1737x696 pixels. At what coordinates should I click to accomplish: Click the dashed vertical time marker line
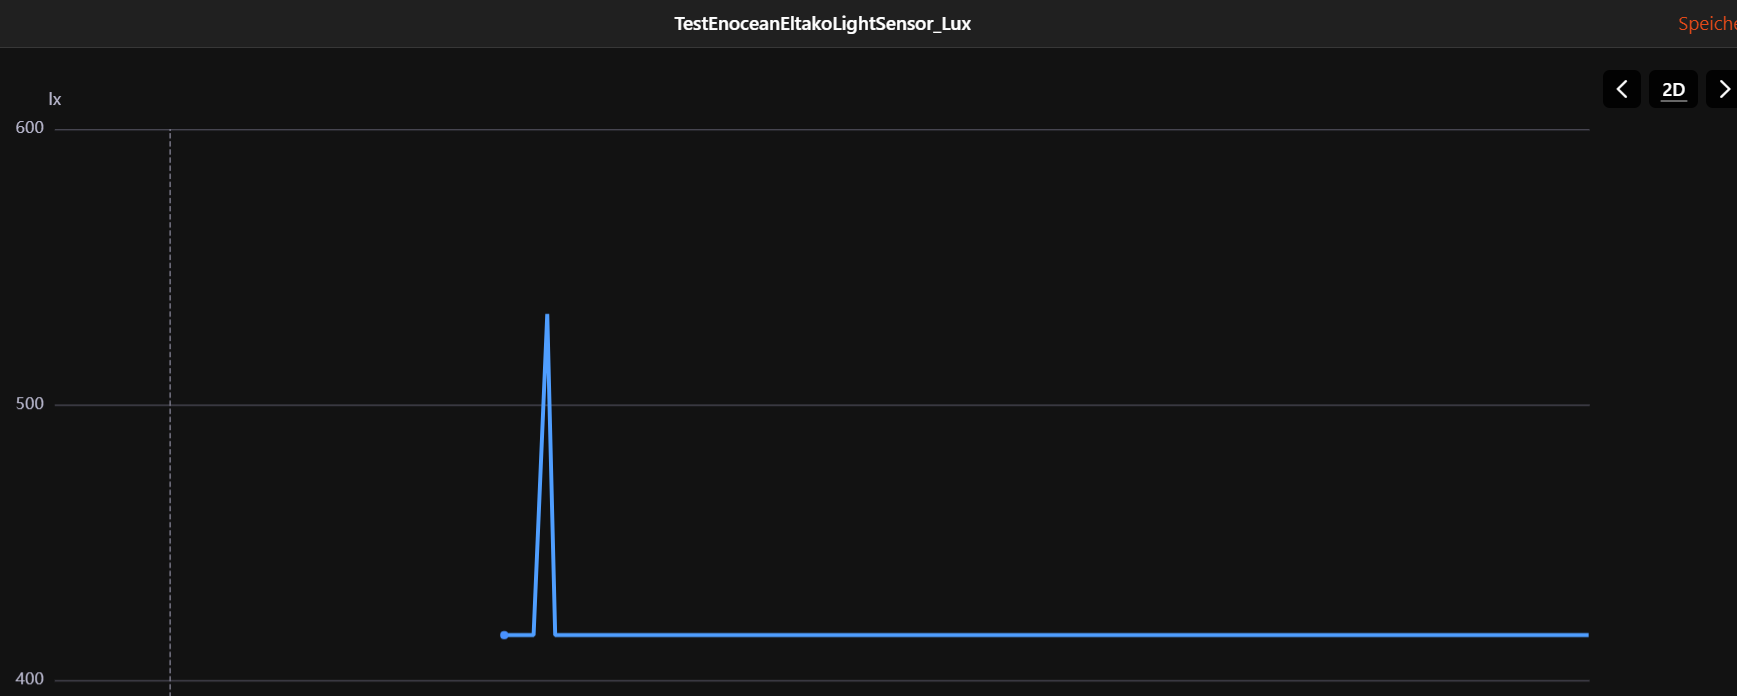[x=170, y=412]
